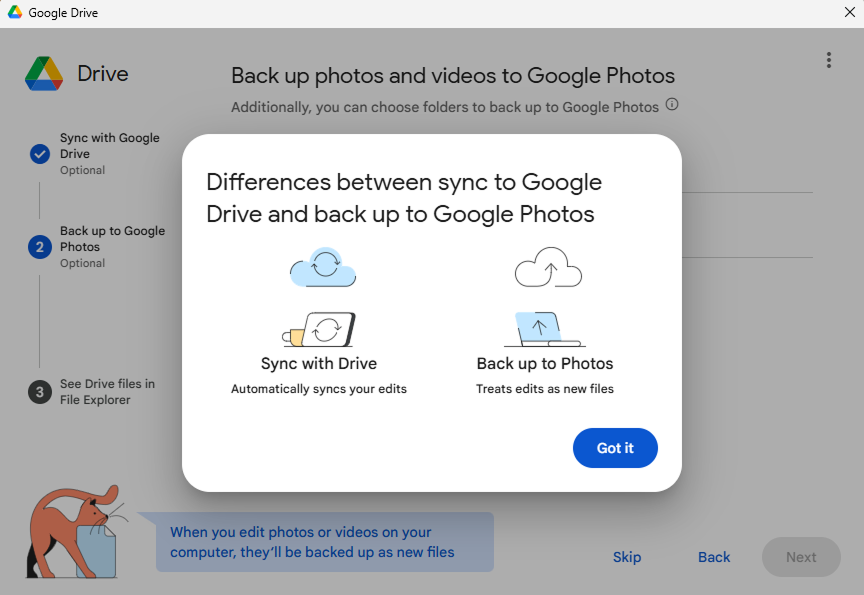Select the step 1 checkmark icon
Screen dimensions: 864x595
click(x=40, y=154)
